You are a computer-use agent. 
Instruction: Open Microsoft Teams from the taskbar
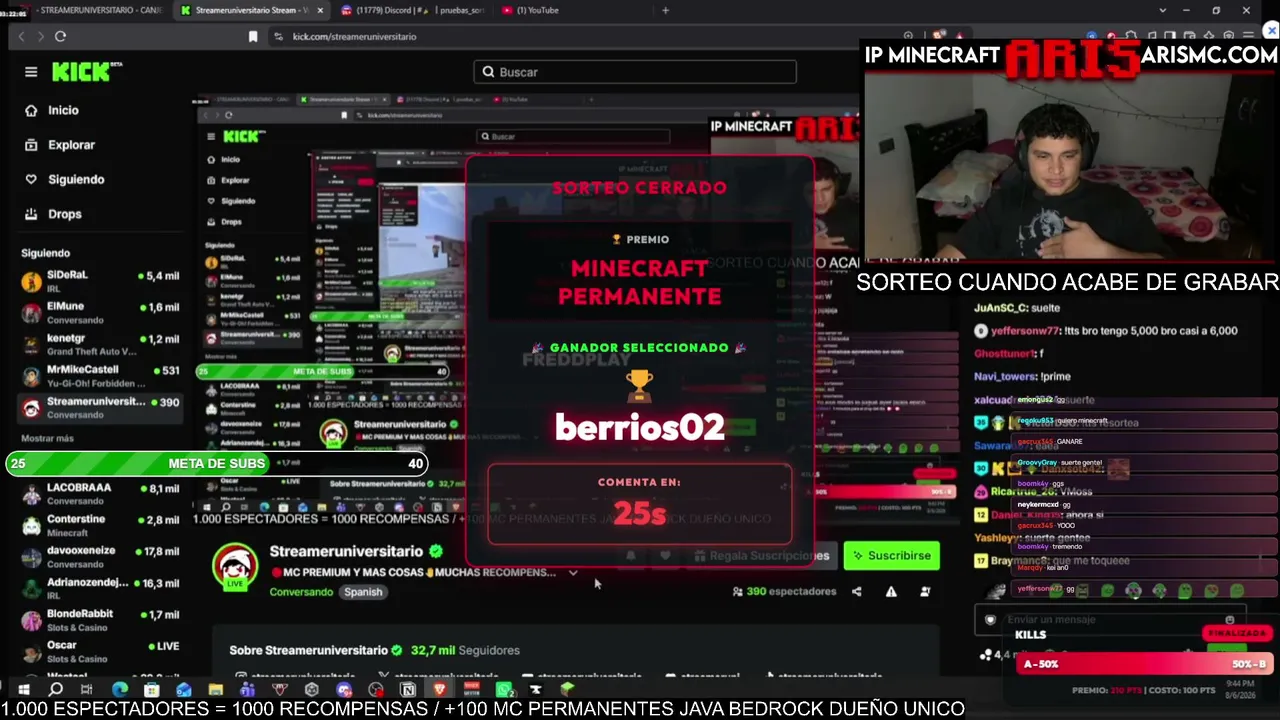(x=247, y=689)
